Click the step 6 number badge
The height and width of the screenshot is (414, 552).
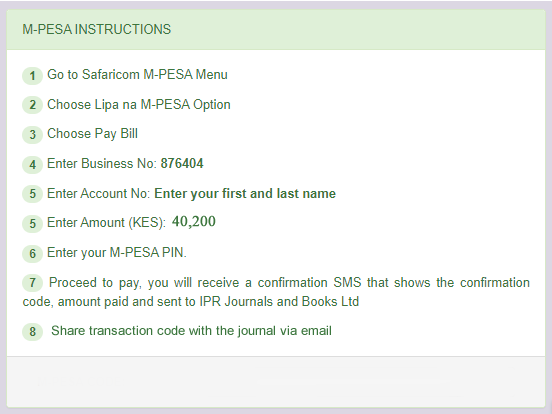click(32, 253)
